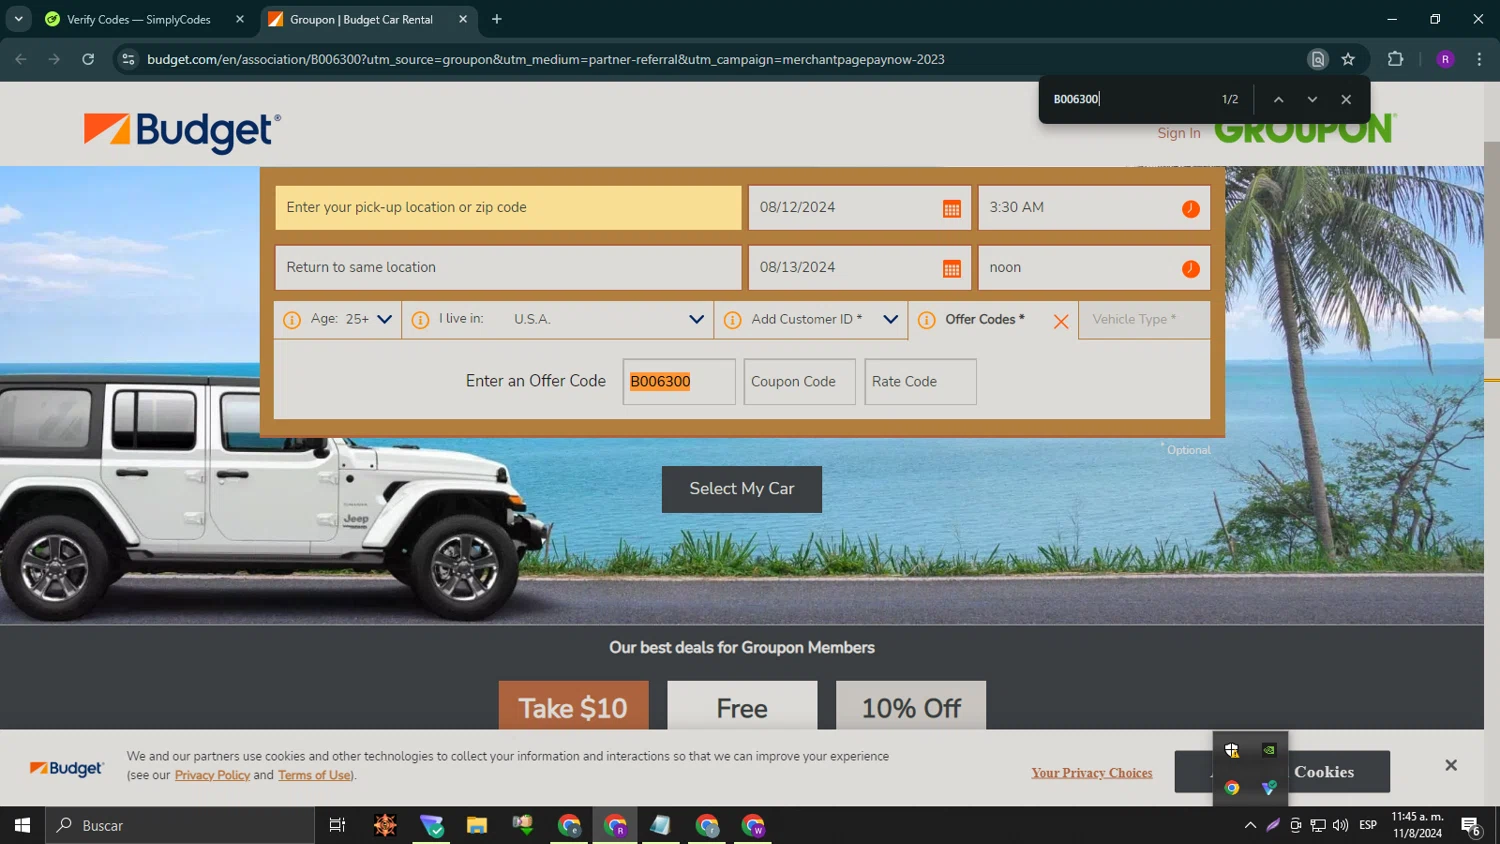Click the page vertical scrollbar thumb
Screen dimensions: 1500x844
tap(1492, 240)
